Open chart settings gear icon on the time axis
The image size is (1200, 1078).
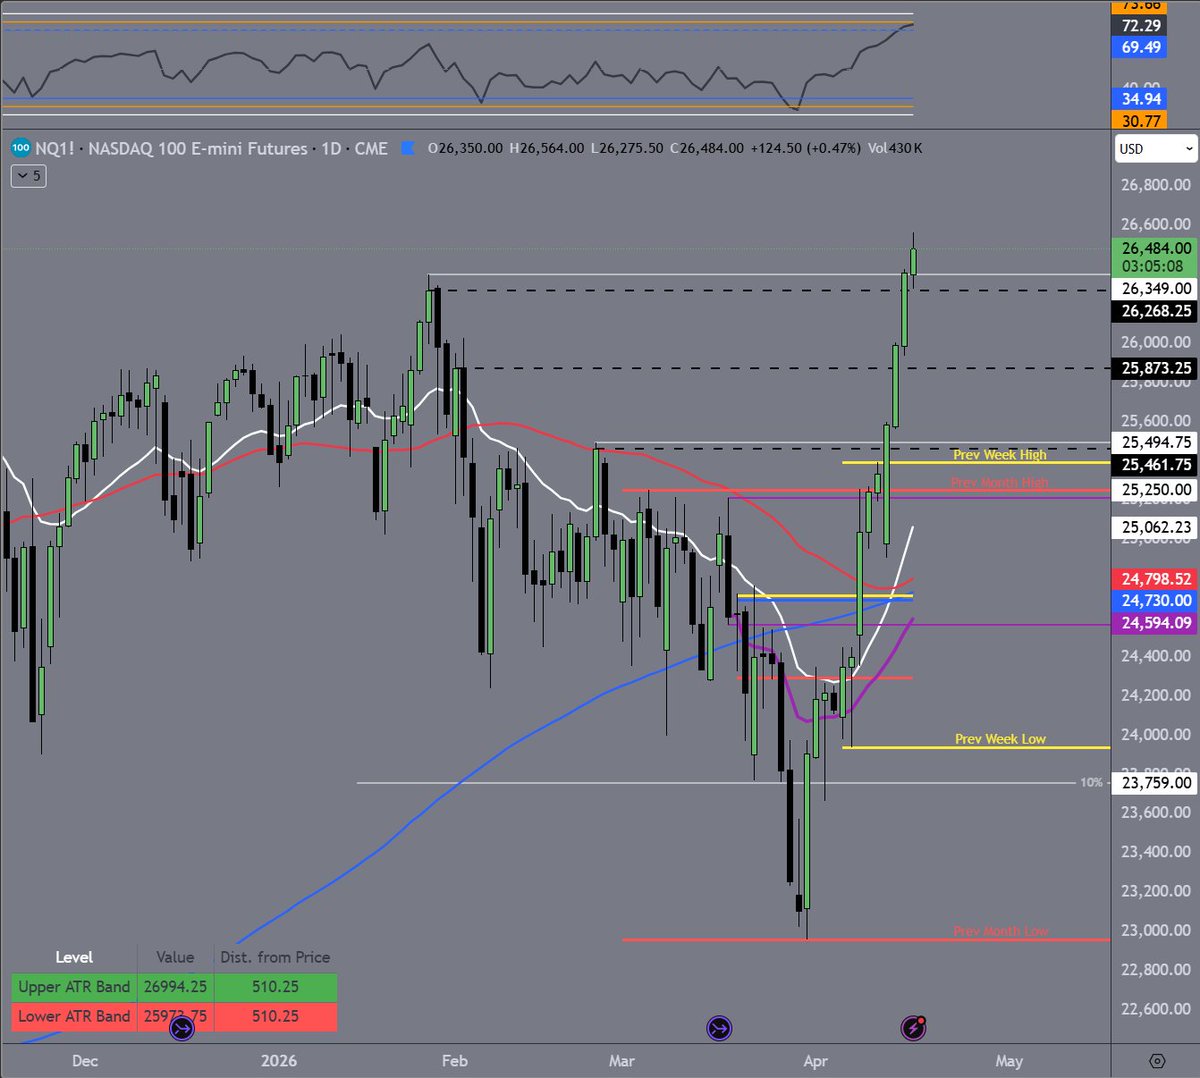point(1157,1061)
